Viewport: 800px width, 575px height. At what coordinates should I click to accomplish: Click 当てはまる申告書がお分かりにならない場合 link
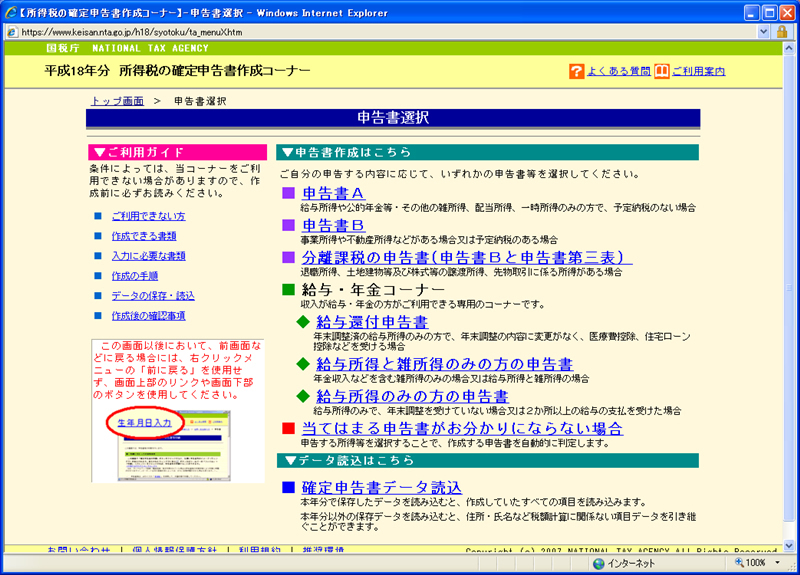click(x=462, y=428)
